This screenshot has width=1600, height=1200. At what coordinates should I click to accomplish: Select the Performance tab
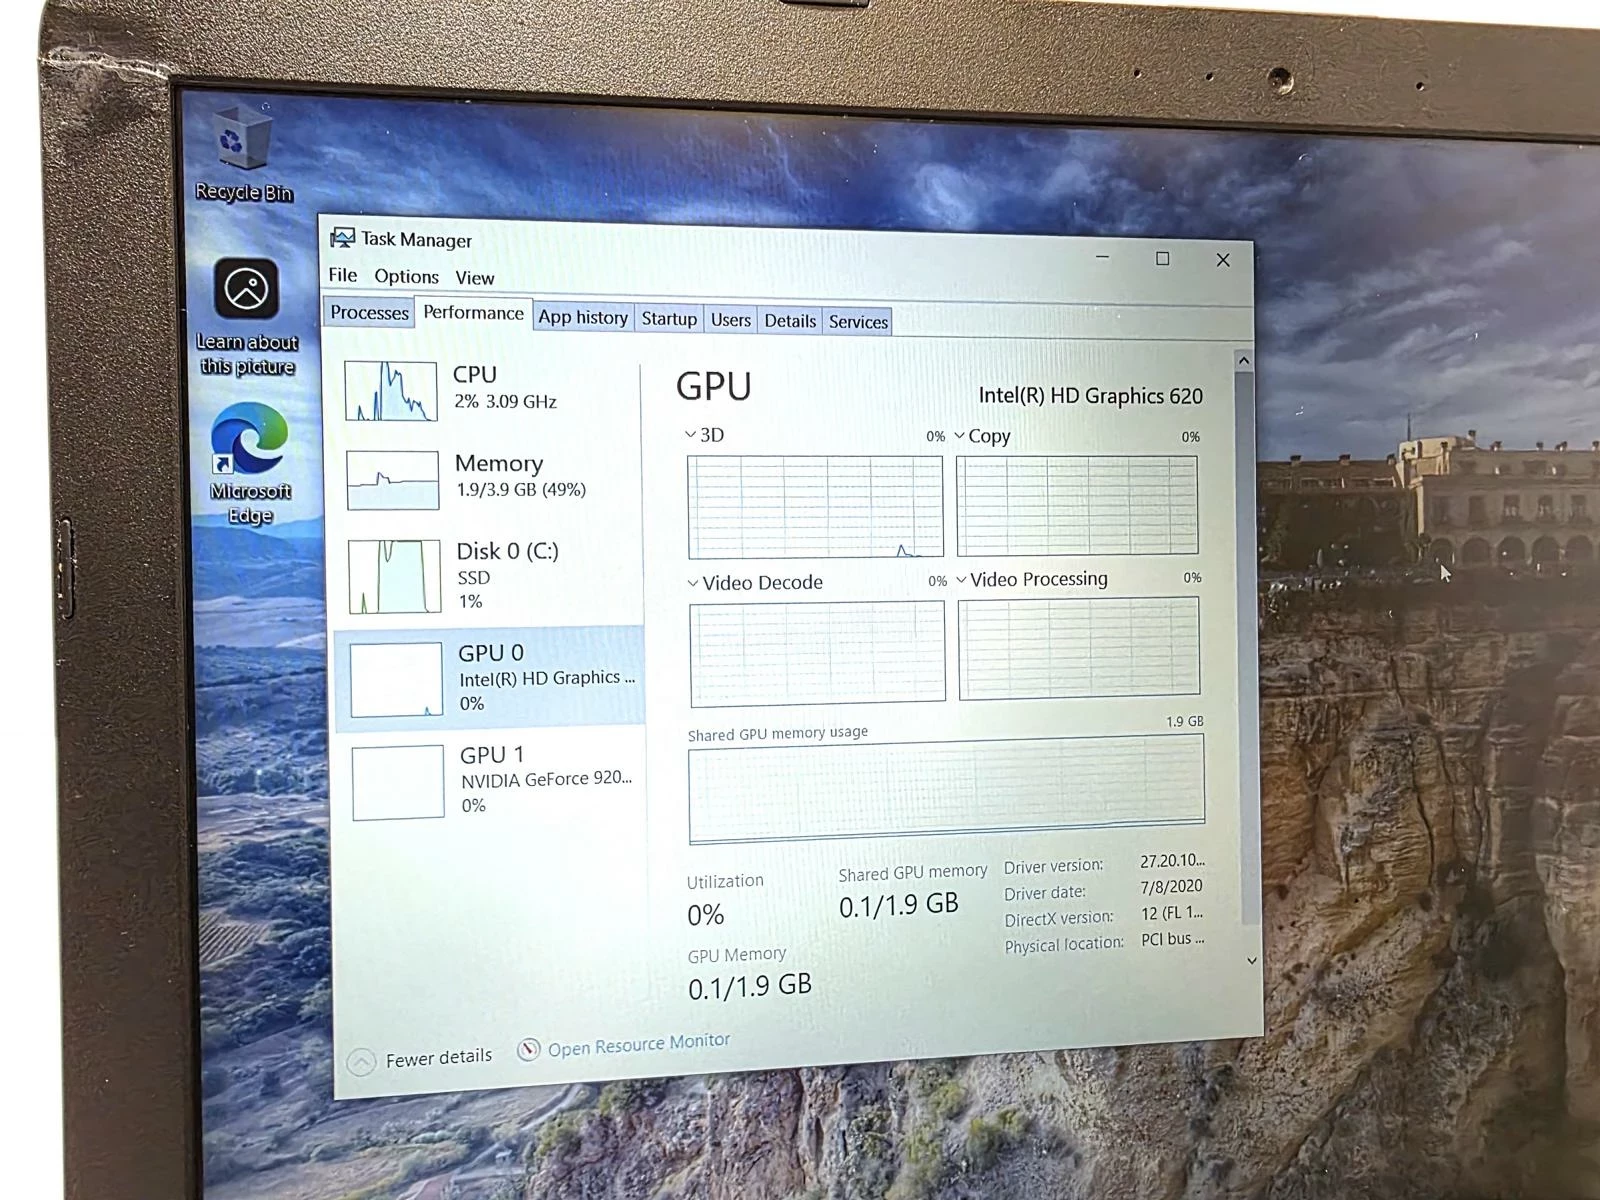[x=473, y=312]
